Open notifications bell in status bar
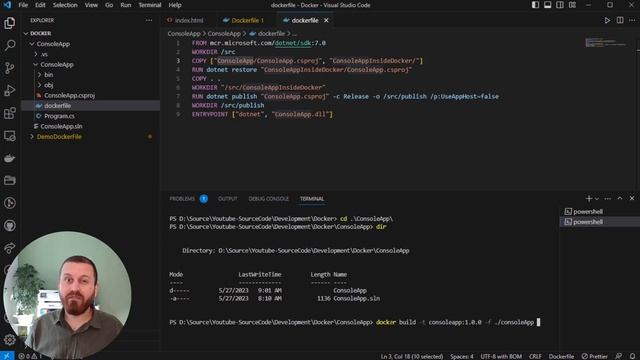The width and height of the screenshot is (640, 360). [x=632, y=356]
